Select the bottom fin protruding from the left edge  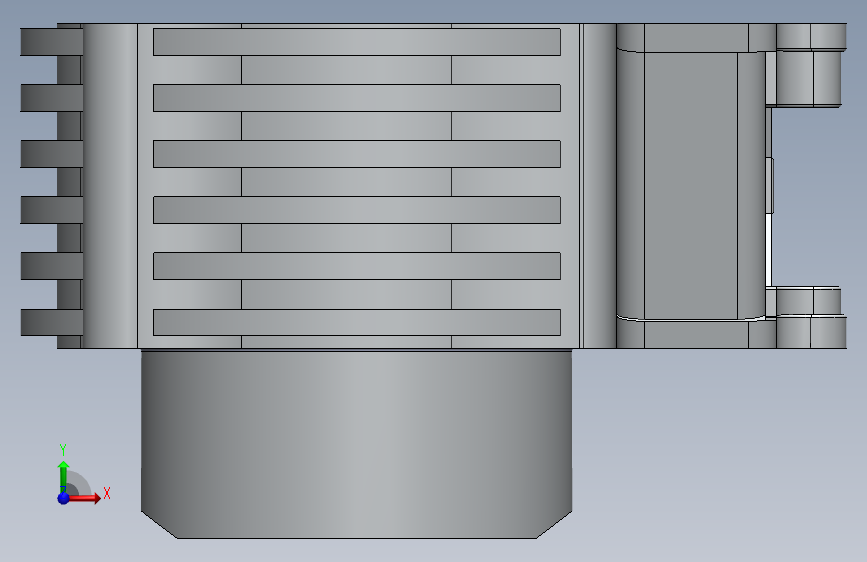pyautogui.click(x=51, y=322)
